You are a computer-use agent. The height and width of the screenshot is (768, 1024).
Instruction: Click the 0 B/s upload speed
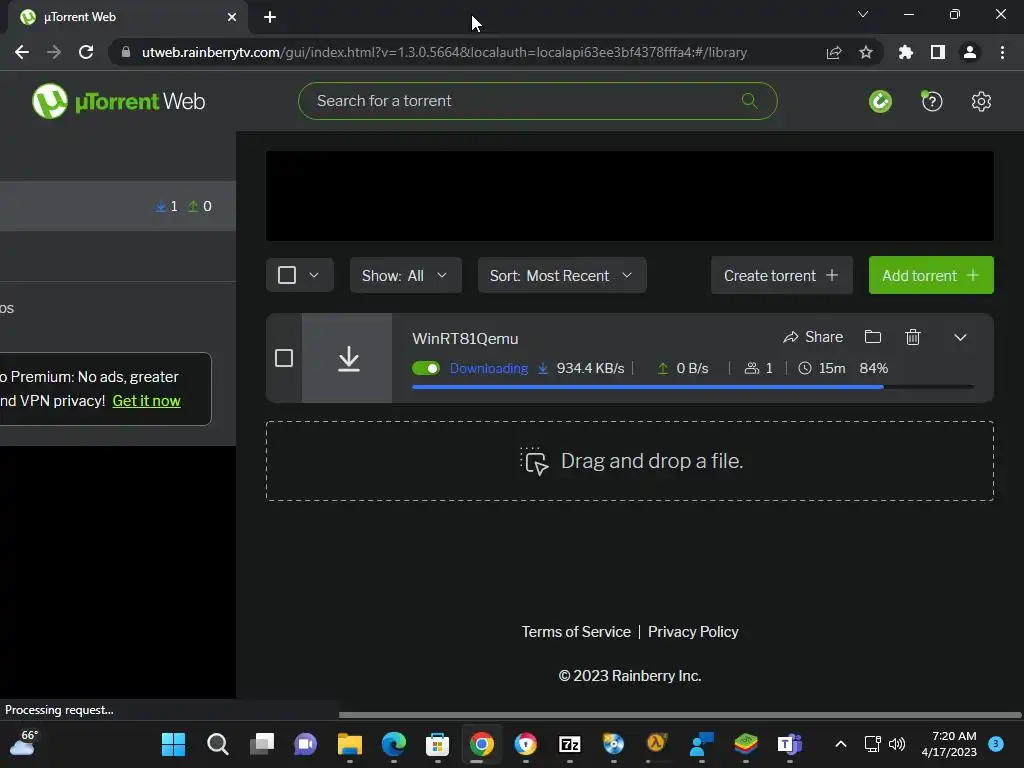(x=692, y=368)
